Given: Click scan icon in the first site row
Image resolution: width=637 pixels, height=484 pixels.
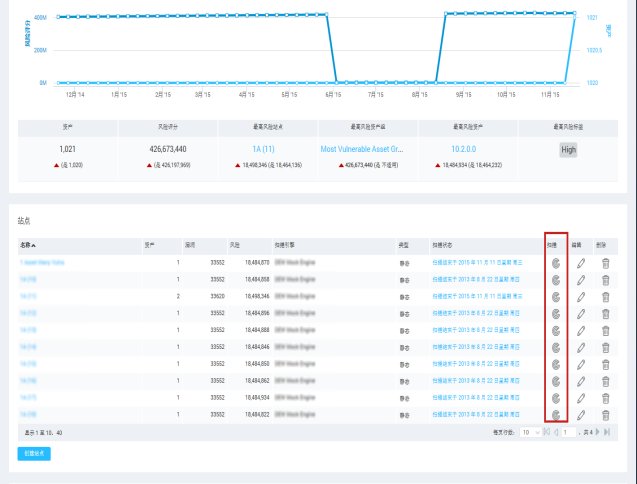Looking at the screenshot, I should [555, 263].
